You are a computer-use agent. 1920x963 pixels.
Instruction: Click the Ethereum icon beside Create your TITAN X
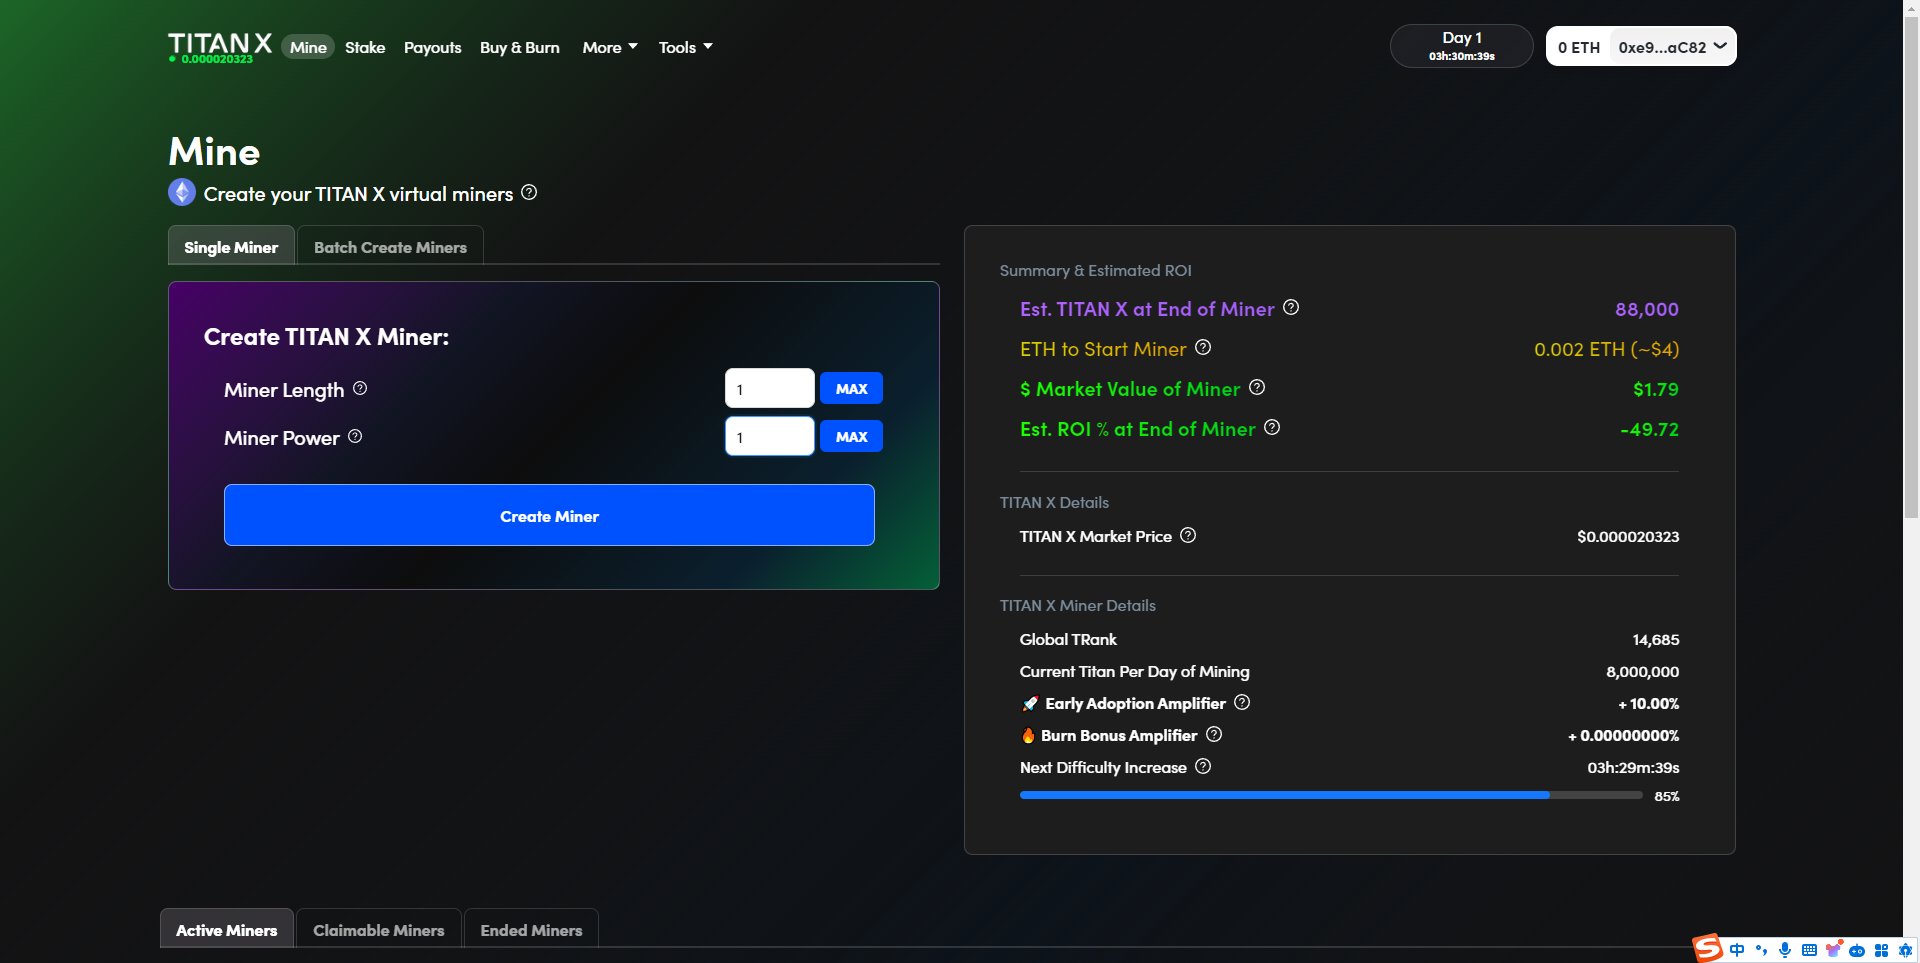(x=182, y=192)
